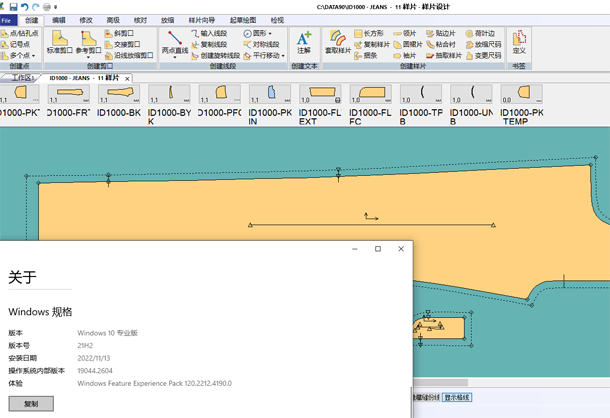This screenshot has width=610, height=418.
Task: Select the 复制样片 tool
Action: pos(372,44)
